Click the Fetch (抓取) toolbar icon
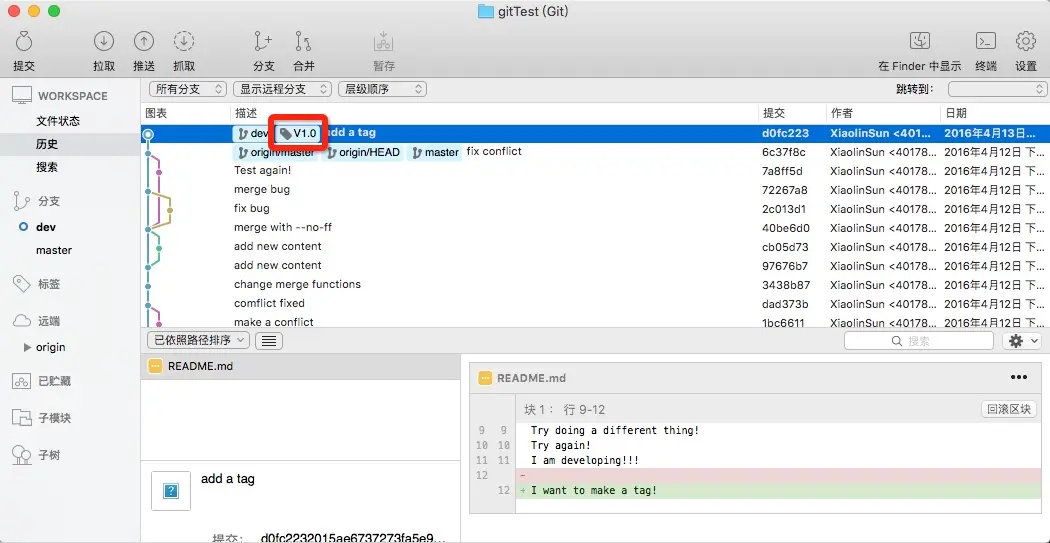This screenshot has width=1050, height=543. coord(183,42)
